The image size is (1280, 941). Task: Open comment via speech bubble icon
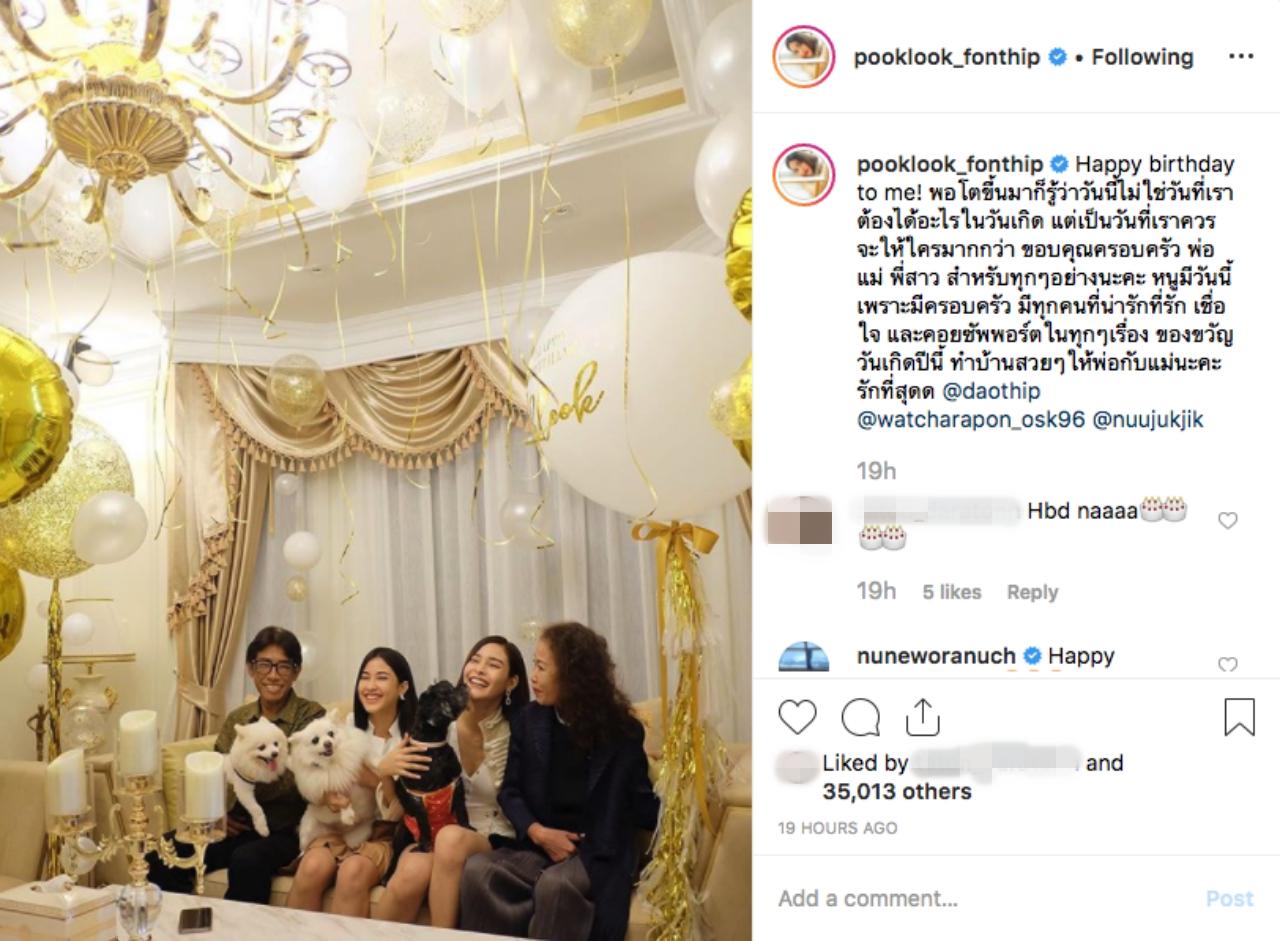coord(860,717)
